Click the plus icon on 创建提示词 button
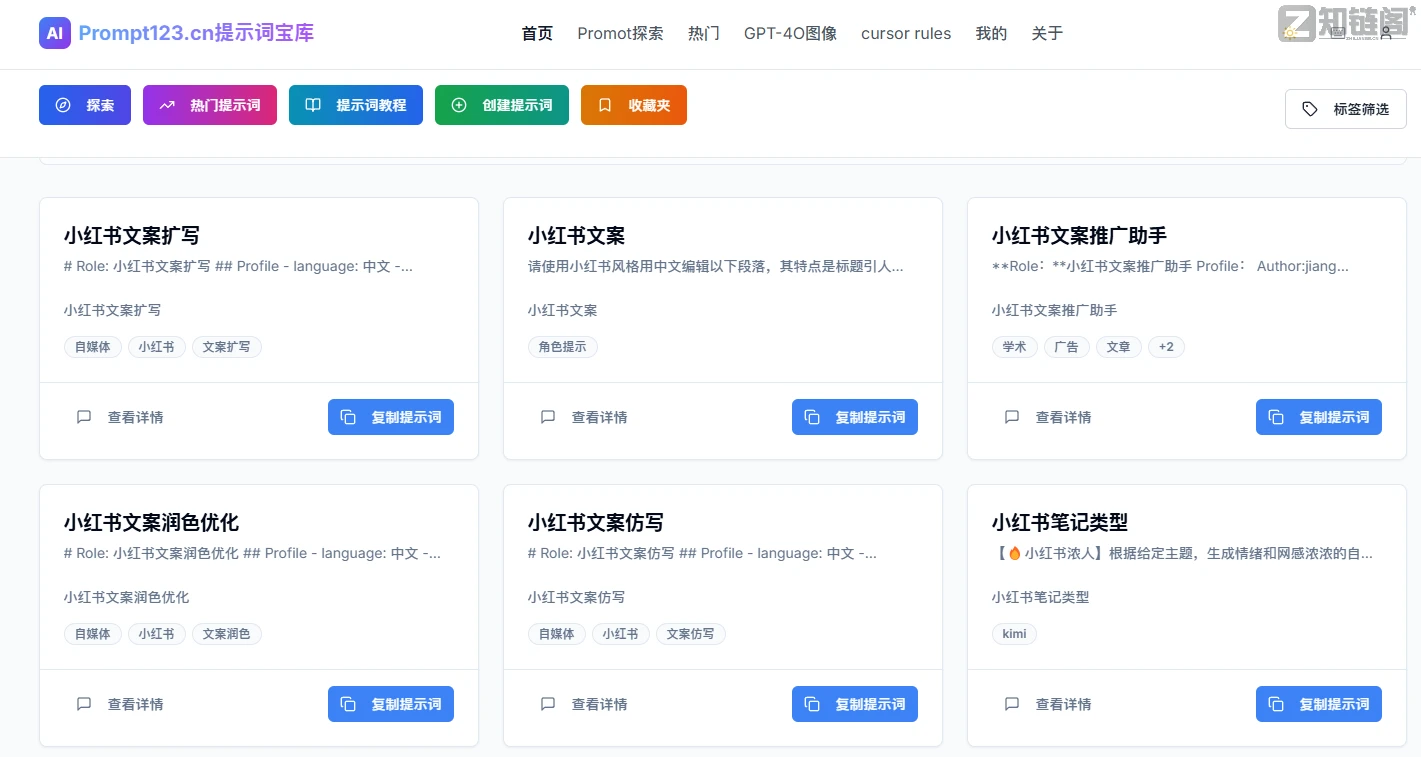Screen dimensions: 1421x757 pyautogui.click(x=460, y=104)
